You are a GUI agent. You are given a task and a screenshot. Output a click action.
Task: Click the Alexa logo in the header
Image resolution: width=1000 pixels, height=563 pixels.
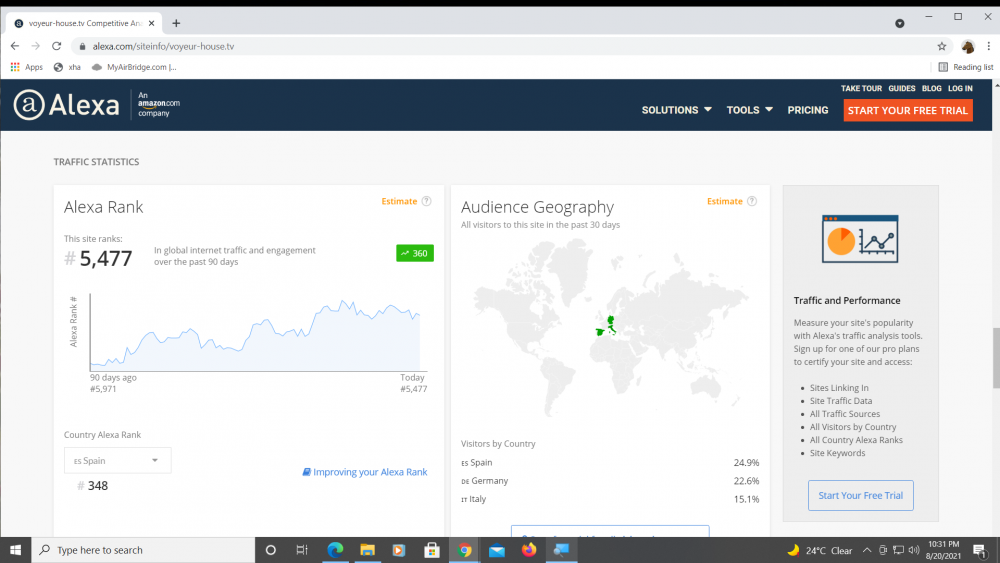click(x=66, y=104)
